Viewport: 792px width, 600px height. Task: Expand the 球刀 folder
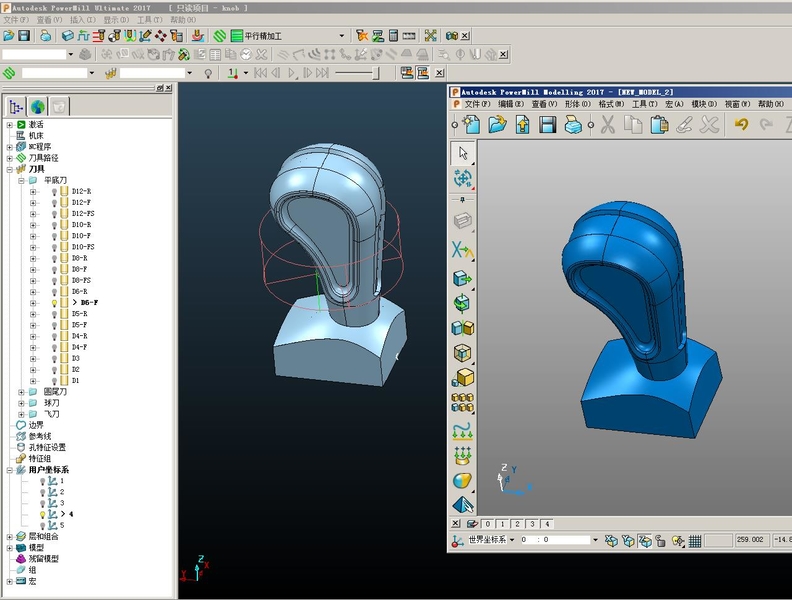coord(21,403)
